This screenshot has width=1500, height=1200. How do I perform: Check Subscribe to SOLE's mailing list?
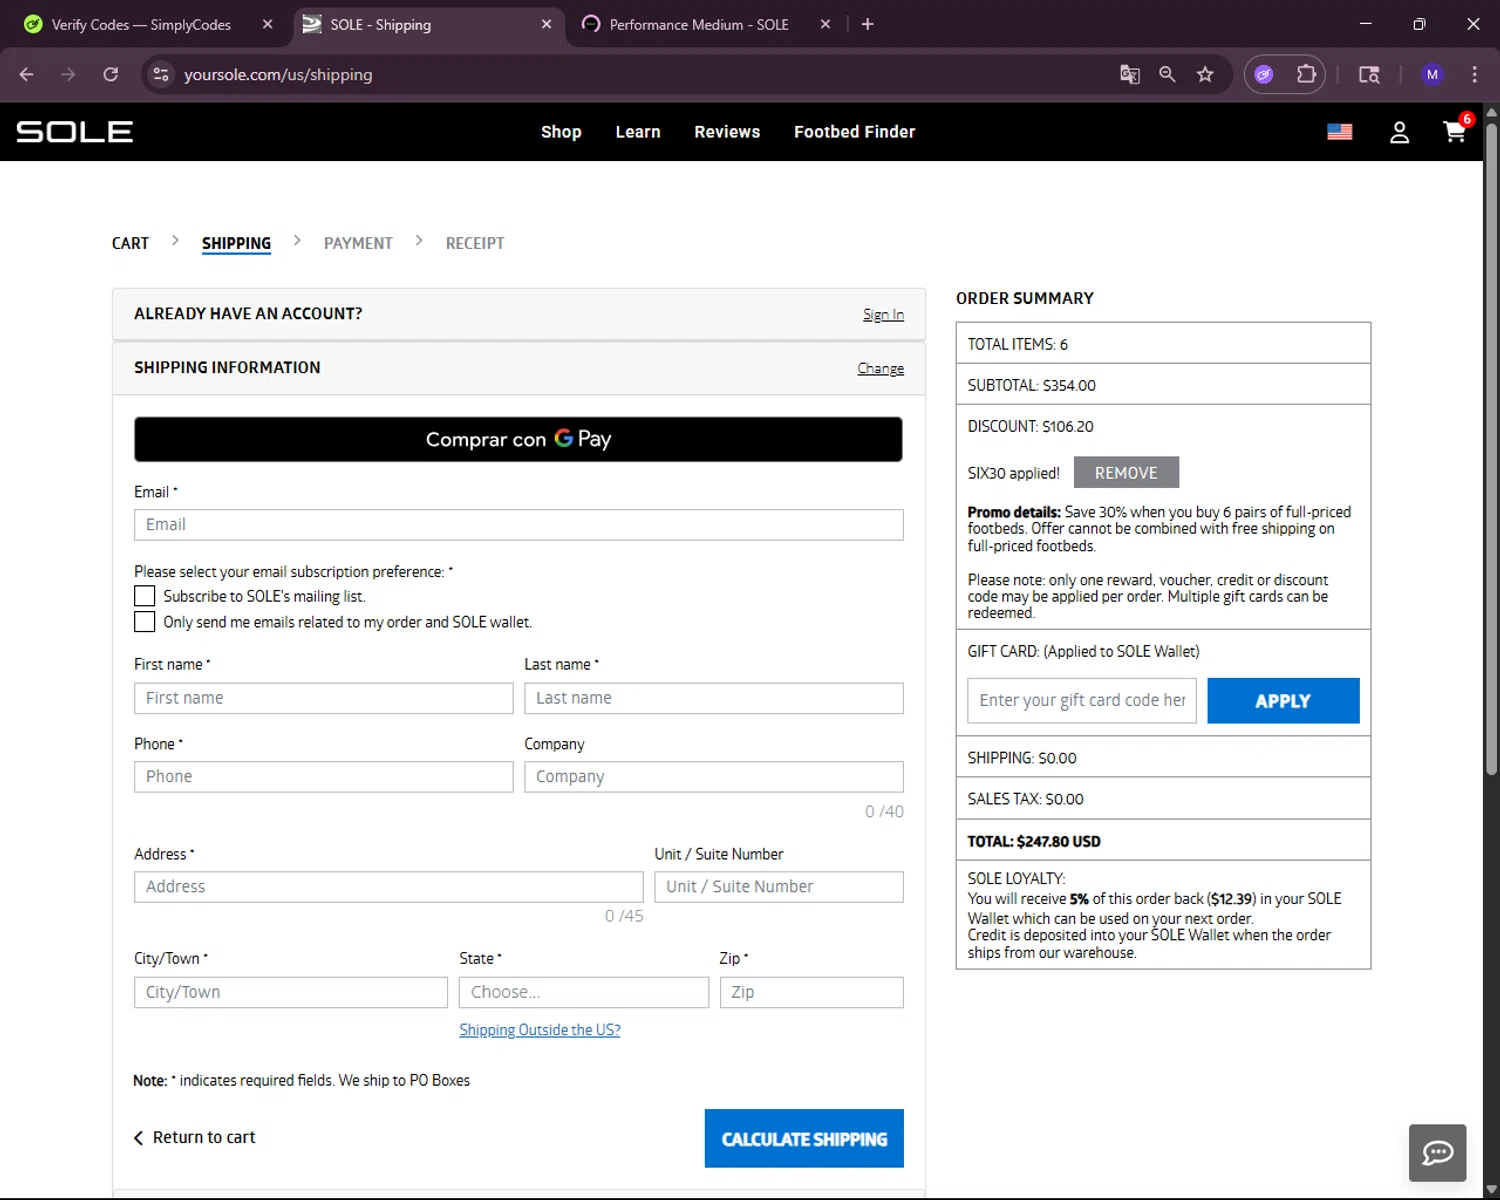pyautogui.click(x=145, y=596)
